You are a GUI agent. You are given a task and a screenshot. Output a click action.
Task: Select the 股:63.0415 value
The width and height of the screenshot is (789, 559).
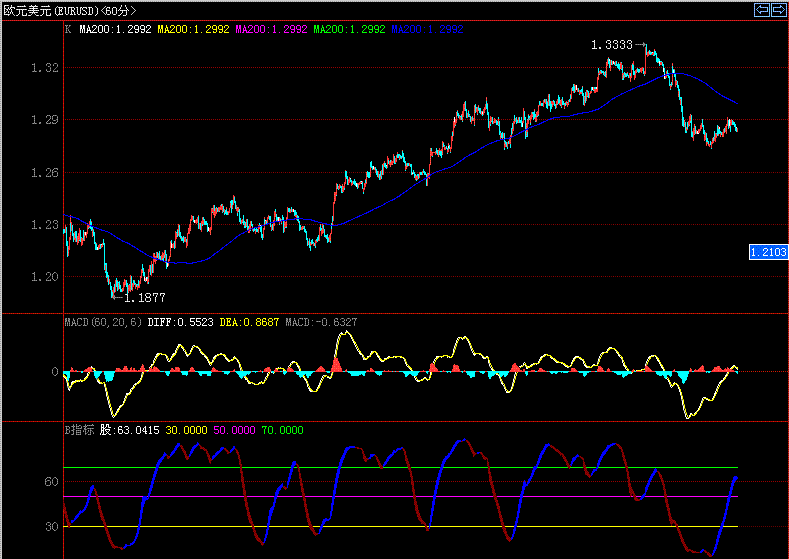pos(130,430)
